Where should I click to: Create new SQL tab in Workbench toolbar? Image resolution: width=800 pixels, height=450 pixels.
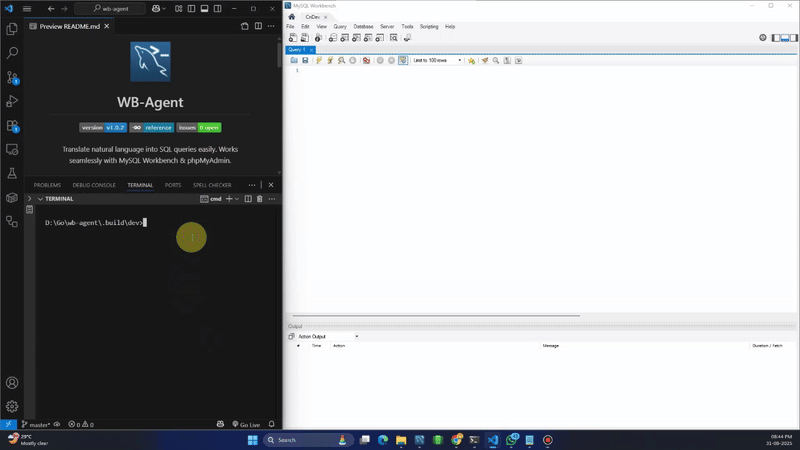(293, 38)
